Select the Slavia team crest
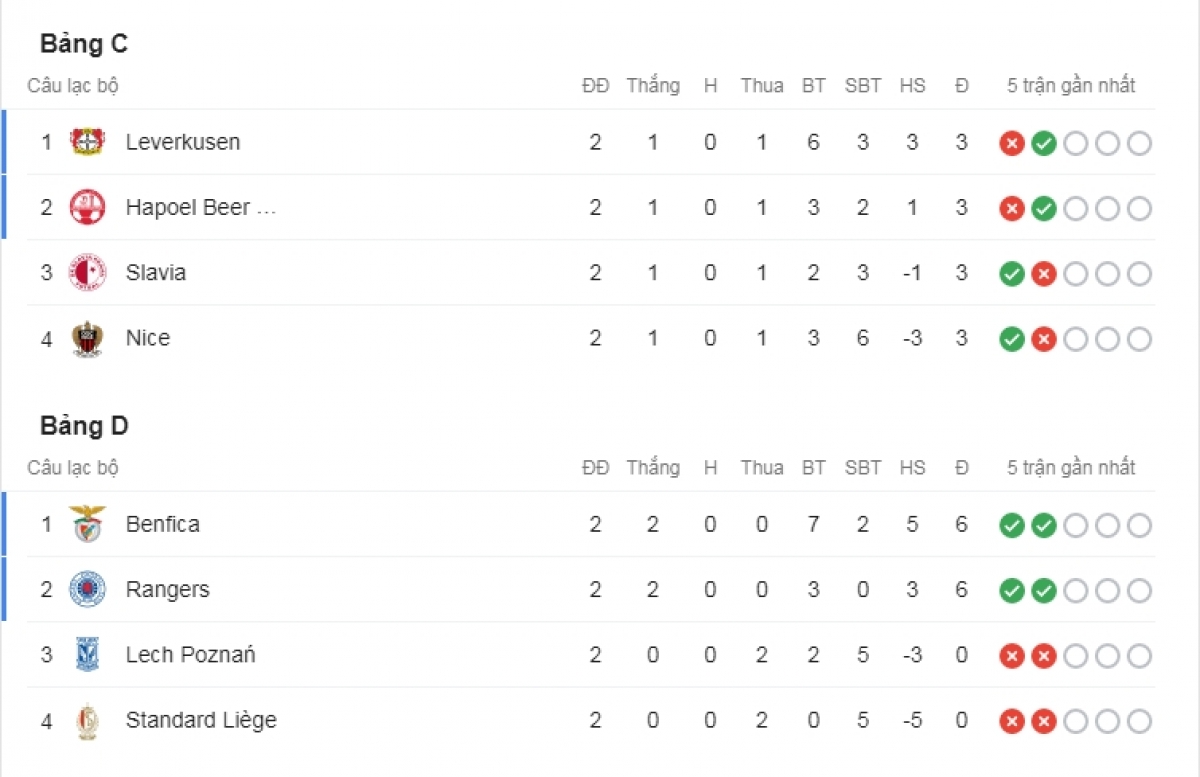1200x777 pixels. [88, 272]
